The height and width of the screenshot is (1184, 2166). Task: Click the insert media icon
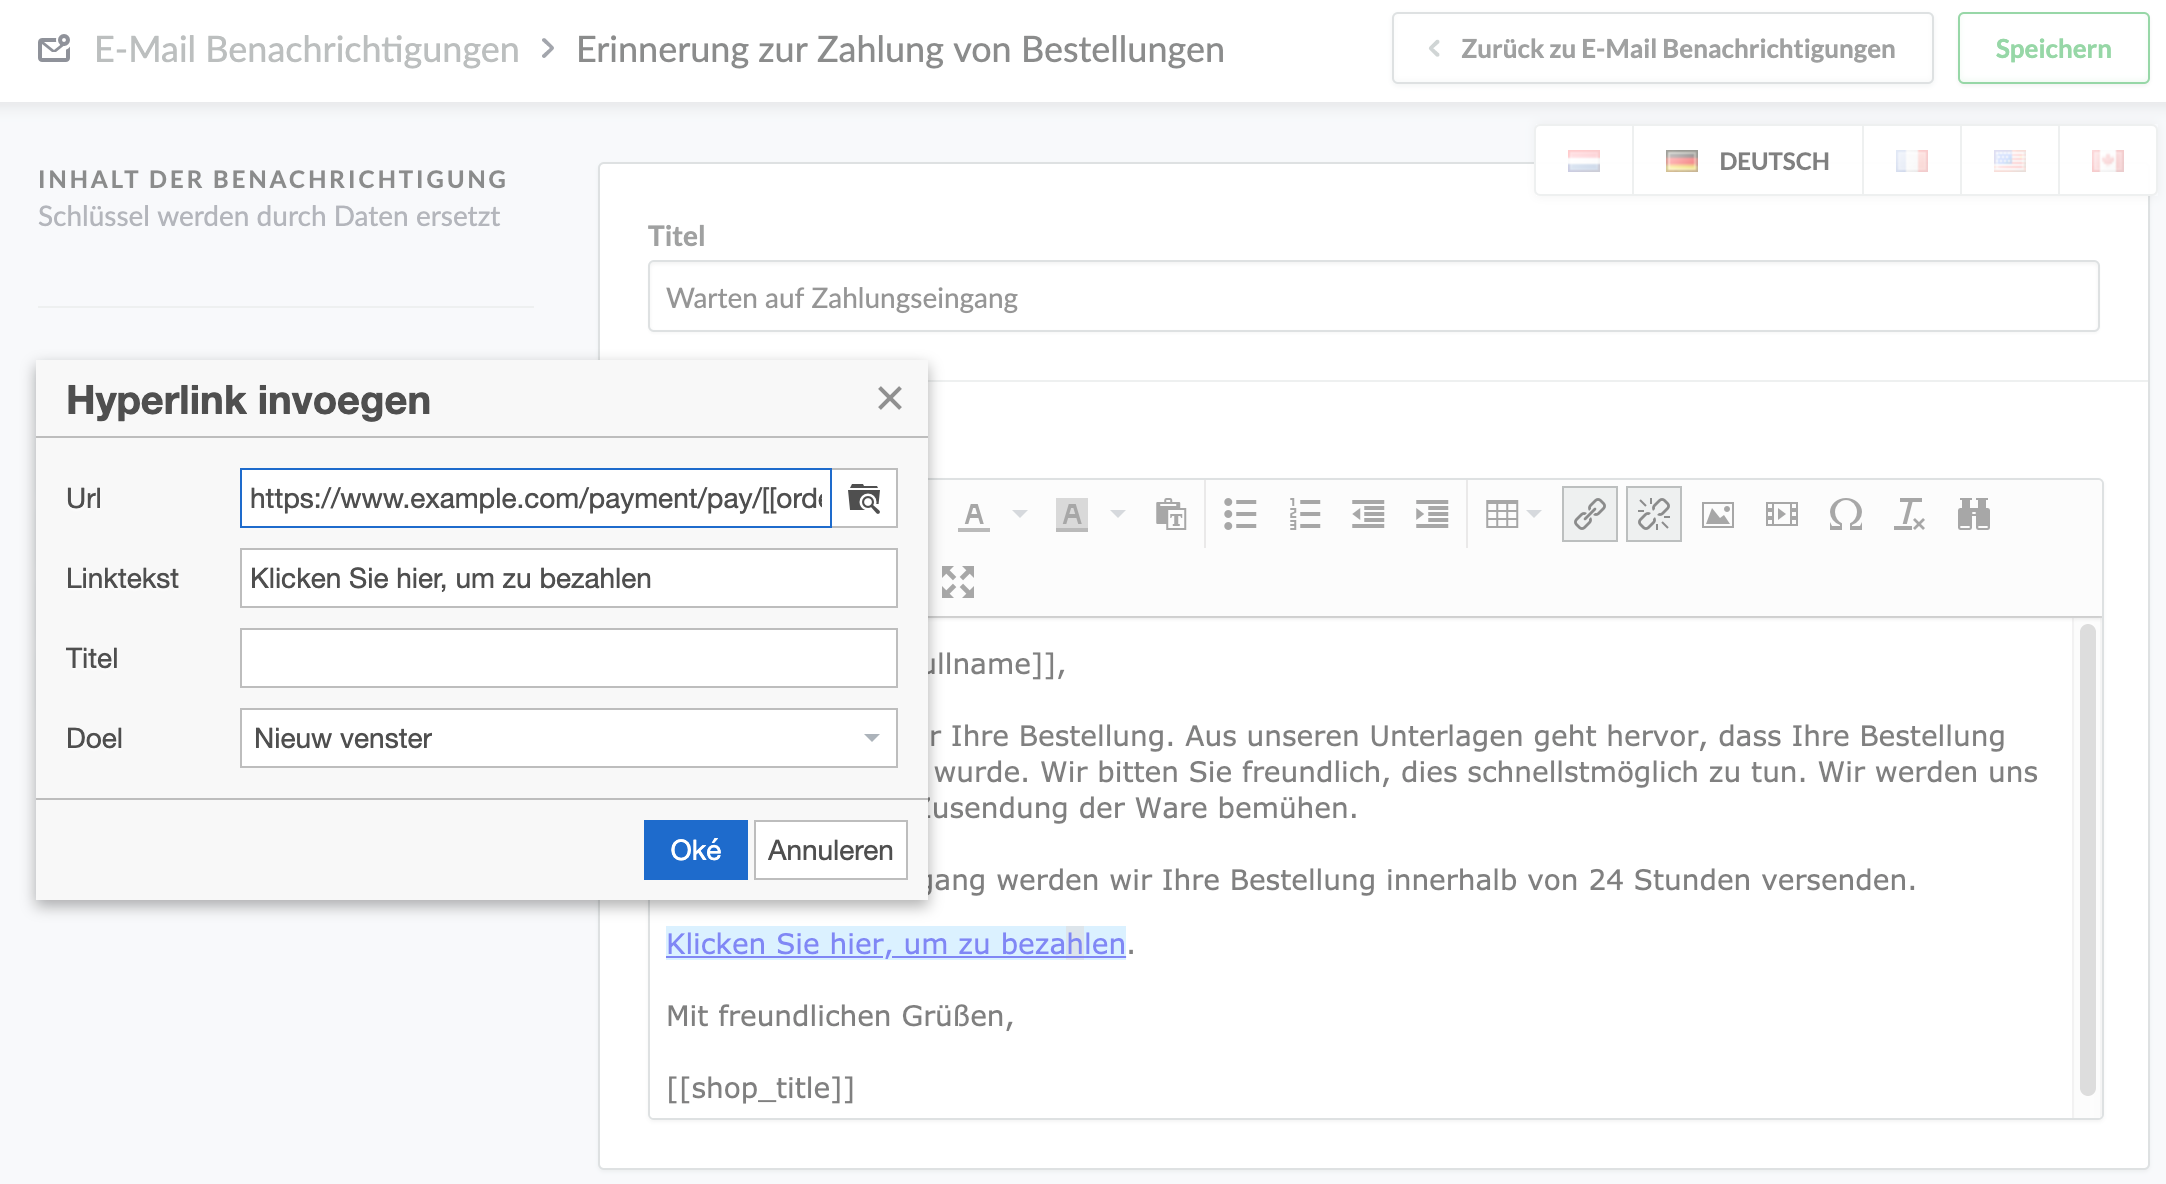click(1782, 515)
